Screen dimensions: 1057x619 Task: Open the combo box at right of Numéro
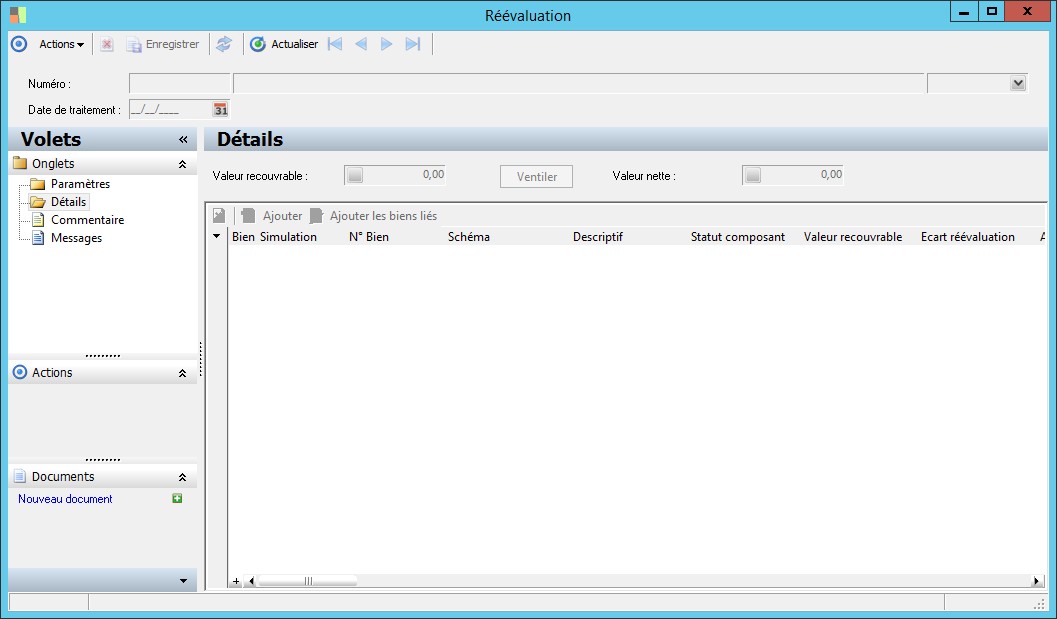tap(1018, 84)
